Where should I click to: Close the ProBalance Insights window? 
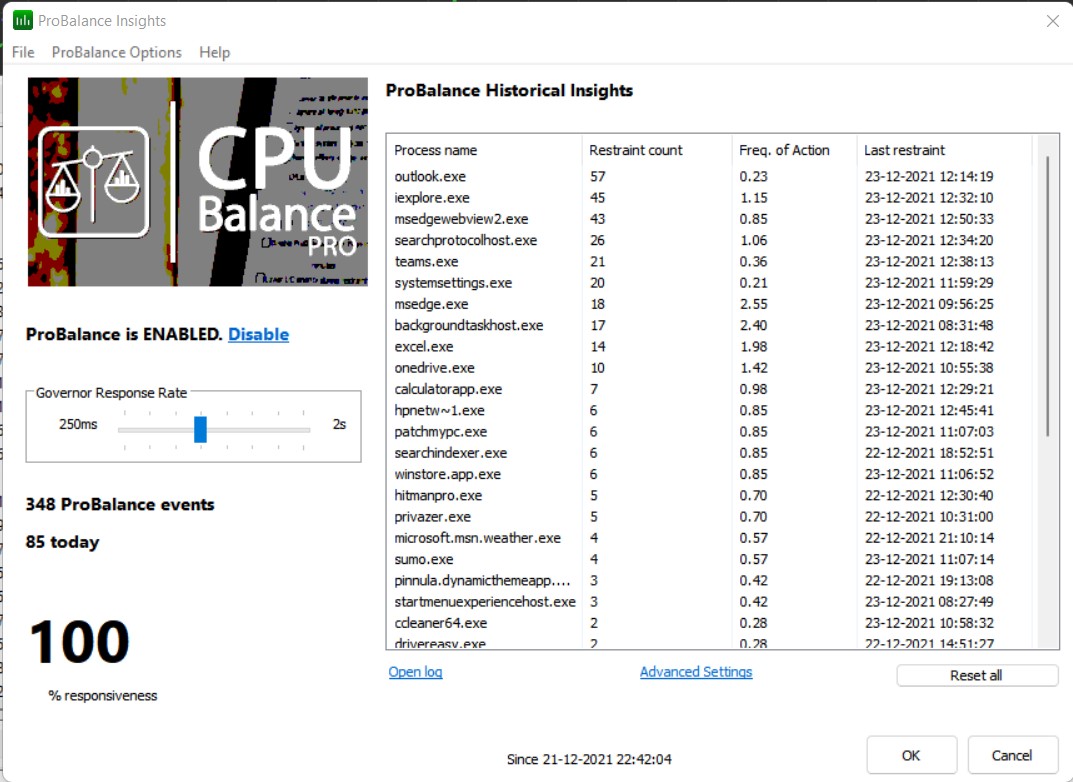pos(1053,21)
